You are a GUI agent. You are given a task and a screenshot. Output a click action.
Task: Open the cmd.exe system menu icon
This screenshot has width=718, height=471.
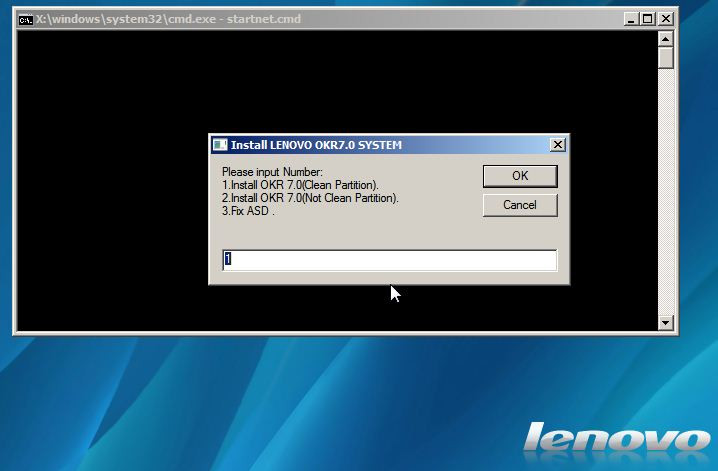point(26,20)
